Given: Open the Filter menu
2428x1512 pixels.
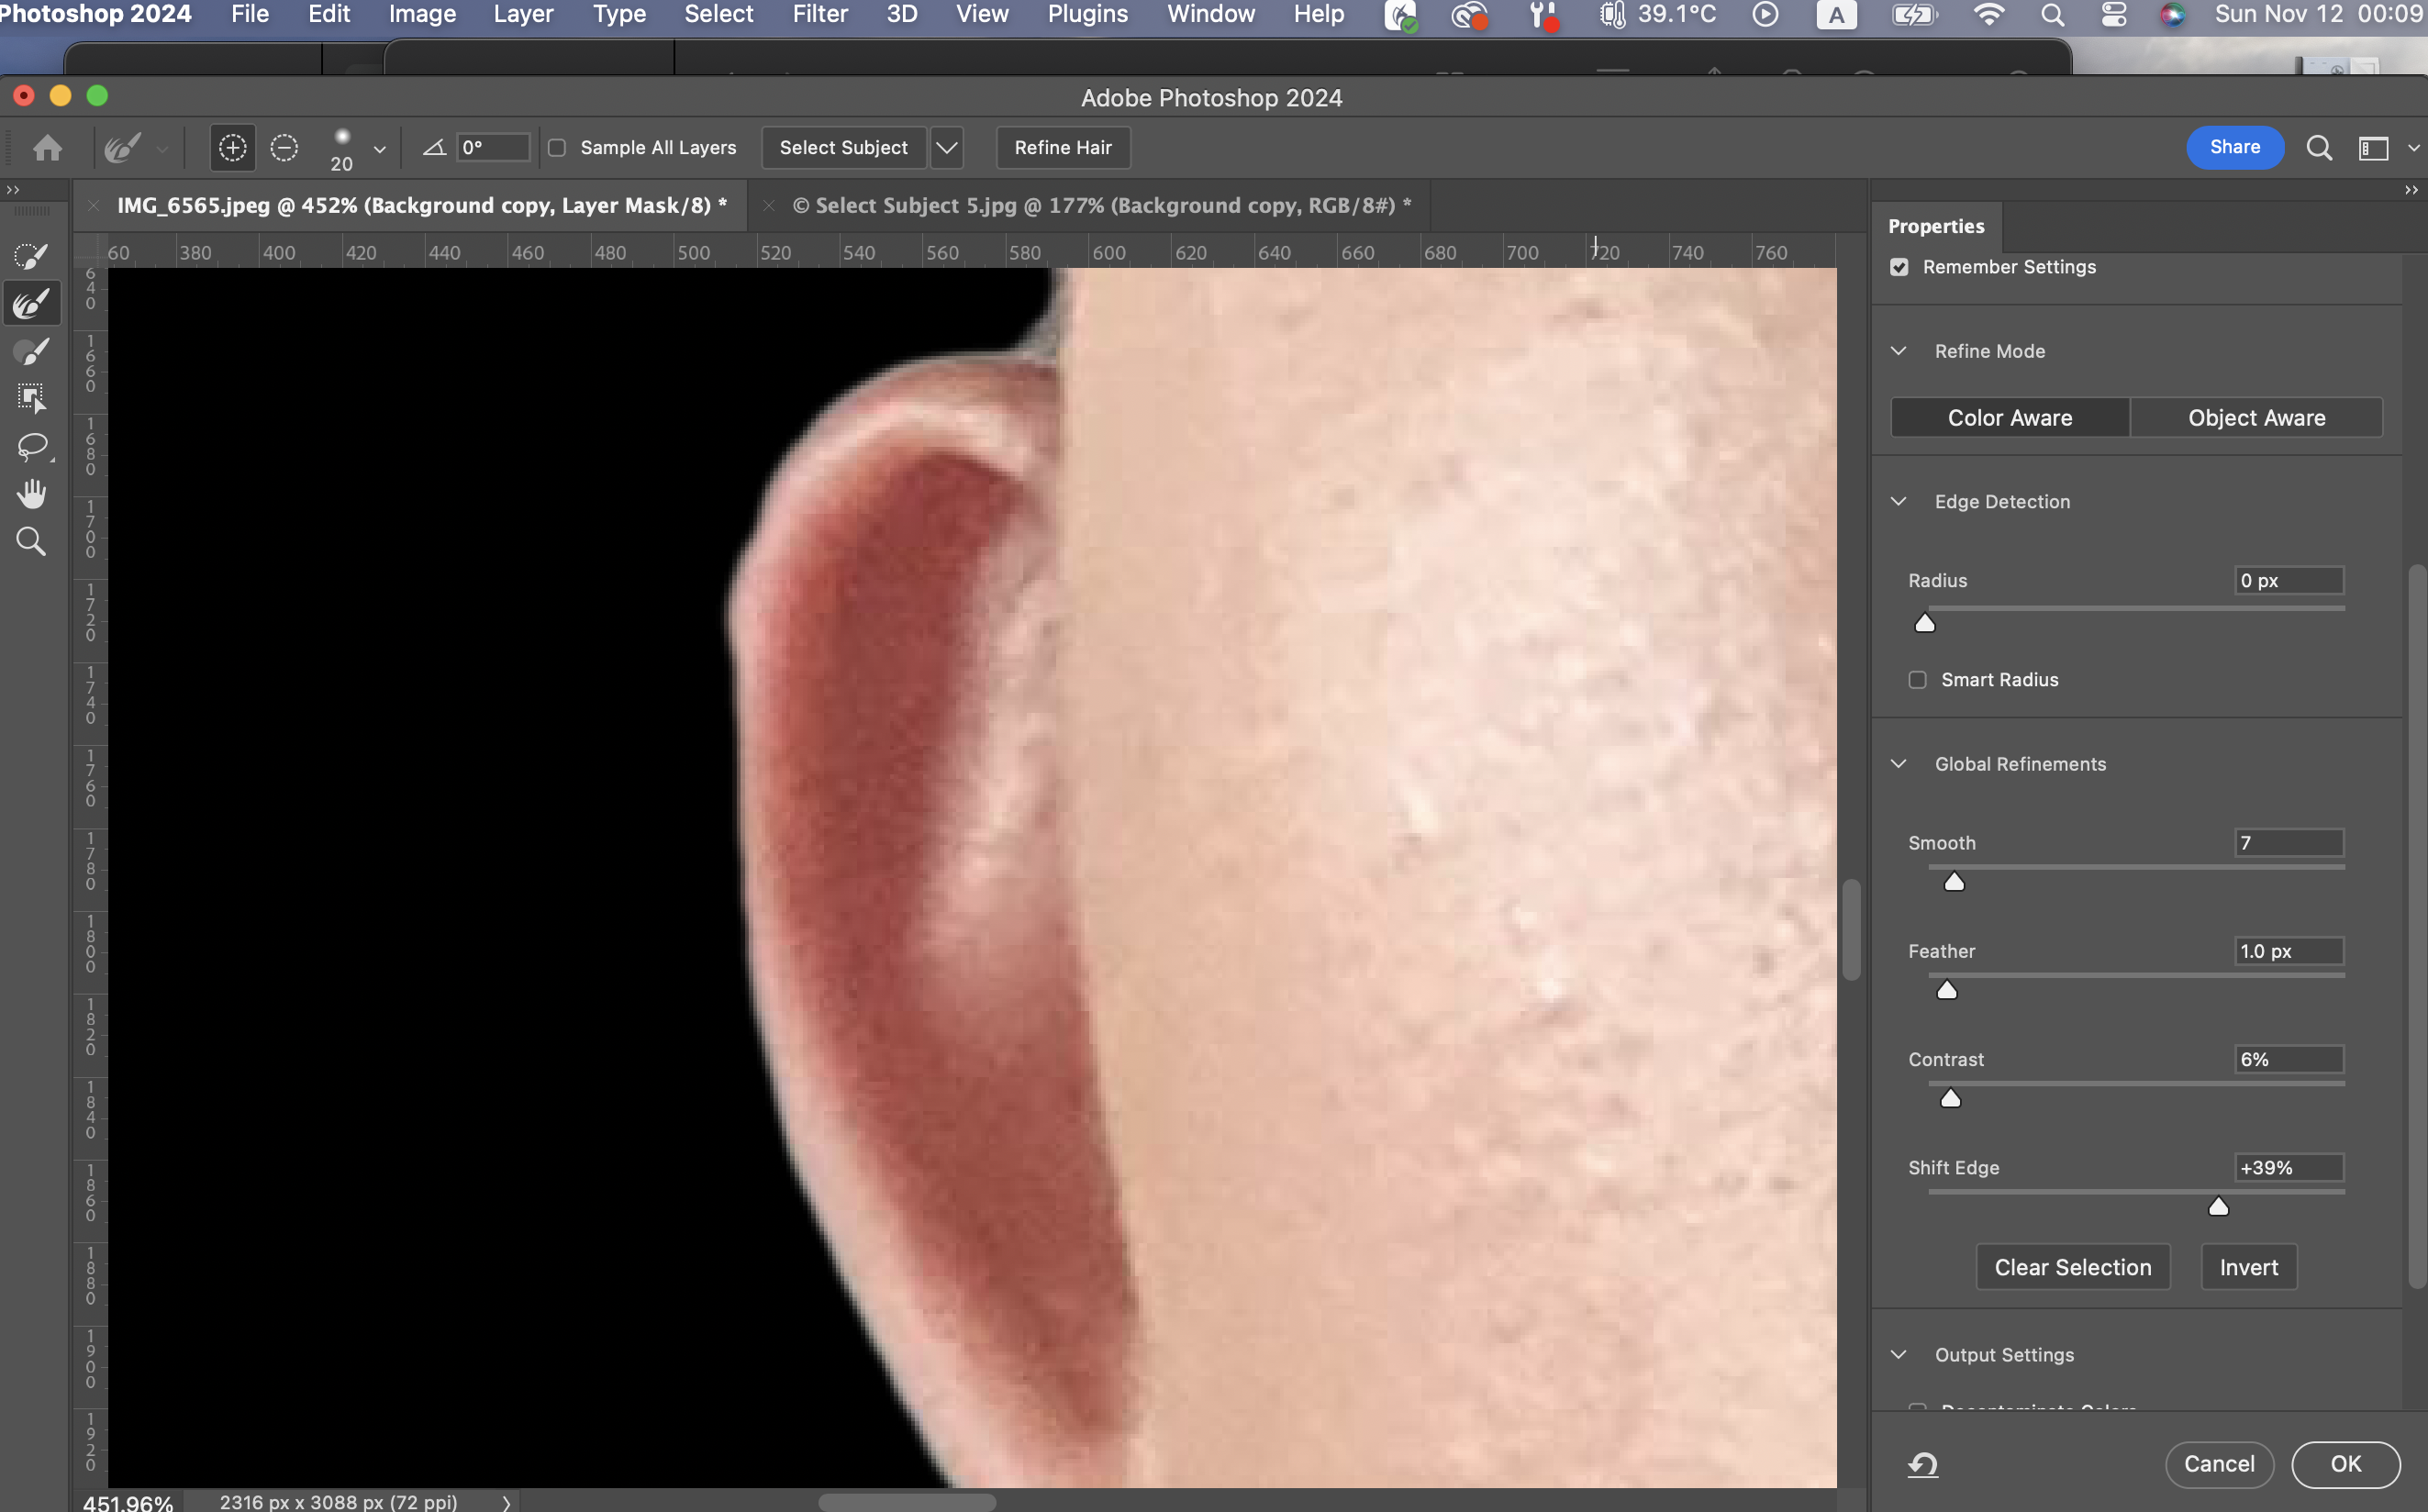Looking at the screenshot, I should click(x=819, y=14).
